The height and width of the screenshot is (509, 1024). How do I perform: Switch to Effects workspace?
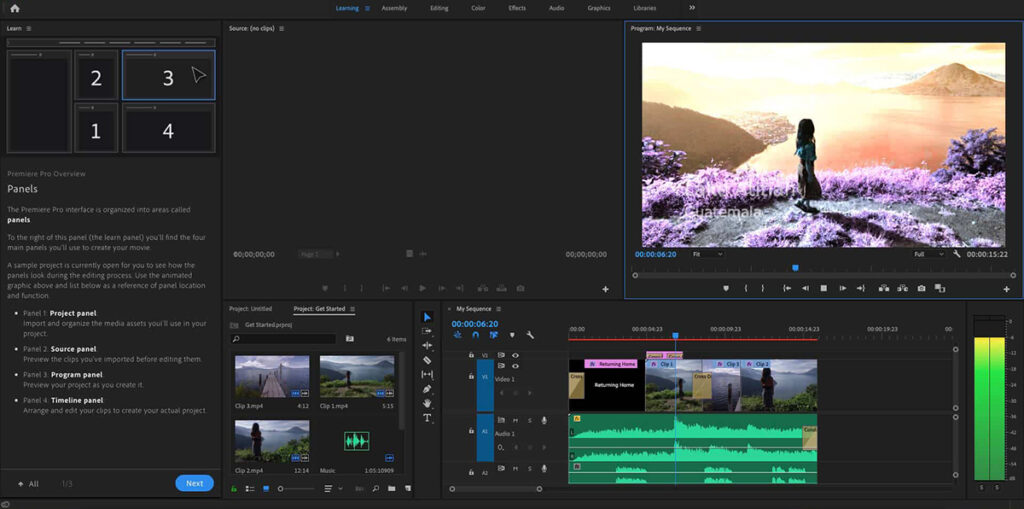click(x=517, y=8)
